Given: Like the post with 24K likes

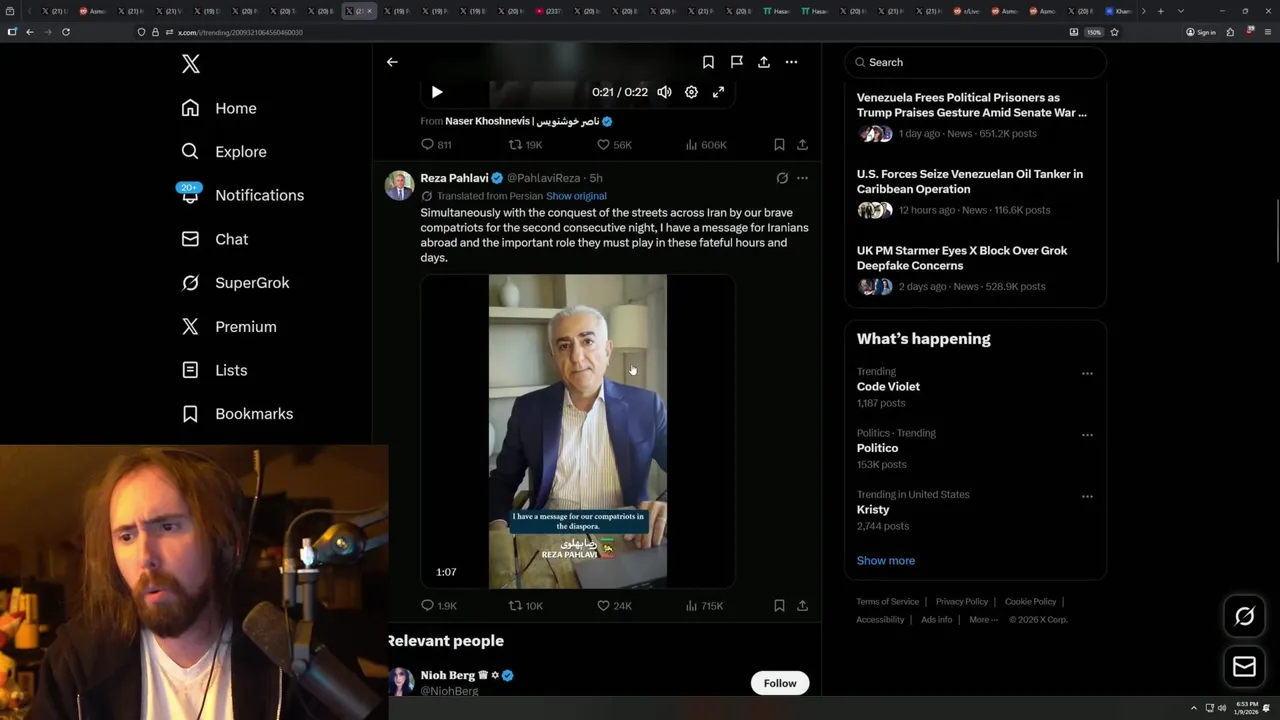Looking at the screenshot, I should [x=613, y=606].
